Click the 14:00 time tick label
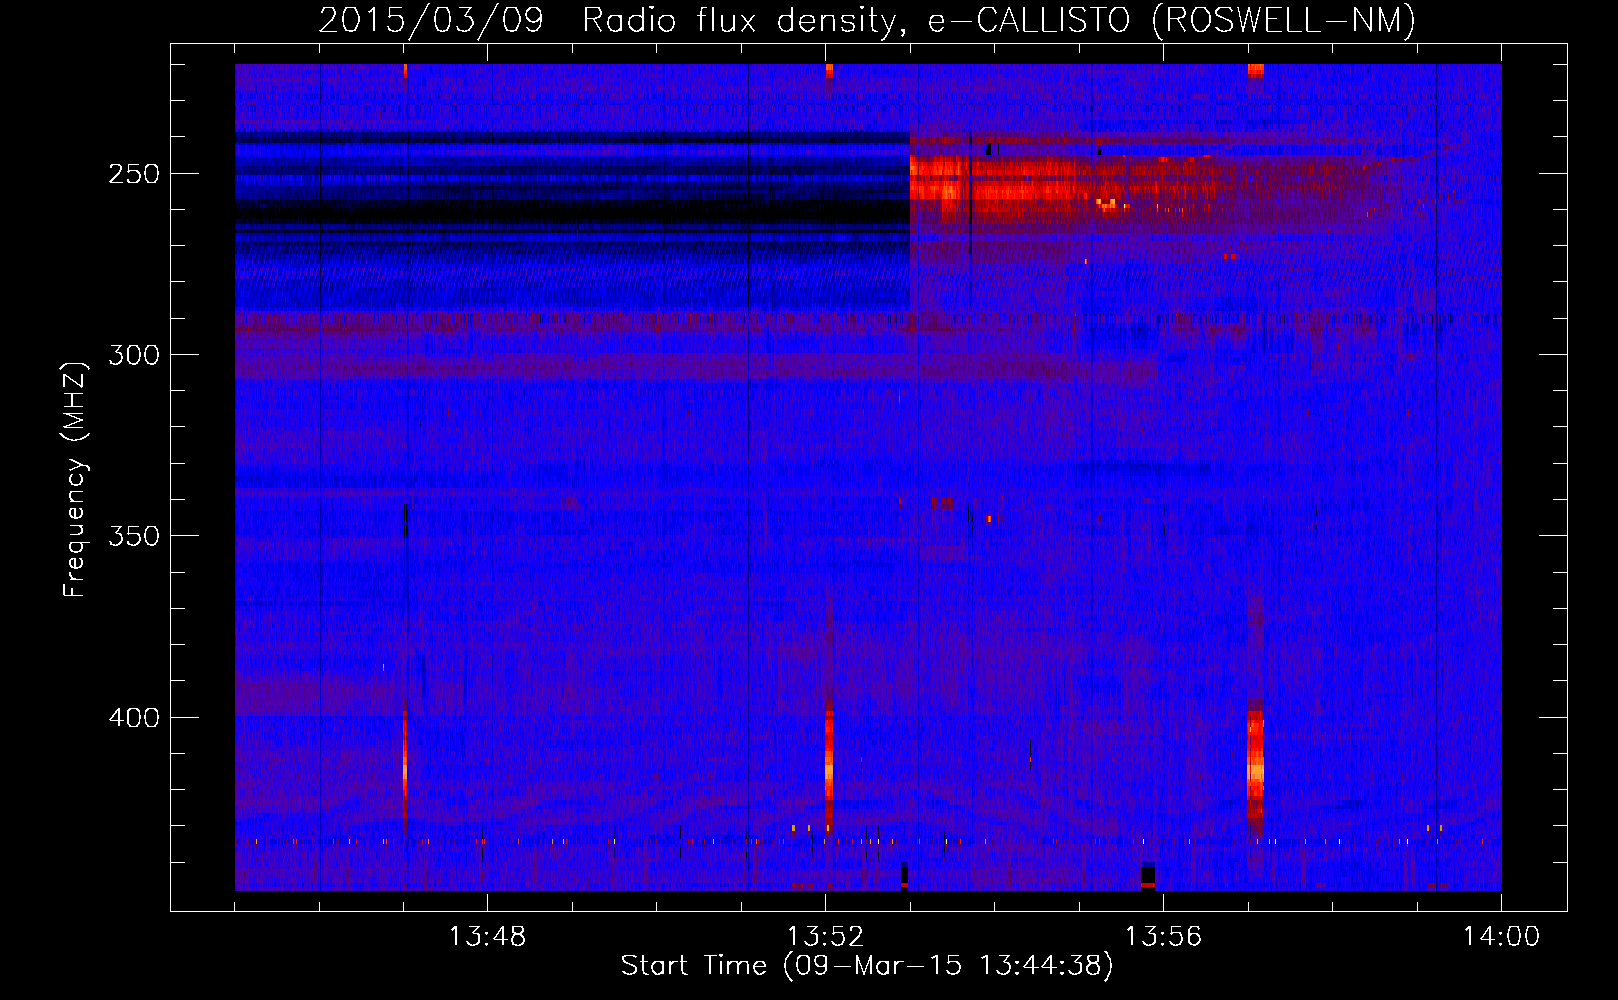 coord(1501,937)
